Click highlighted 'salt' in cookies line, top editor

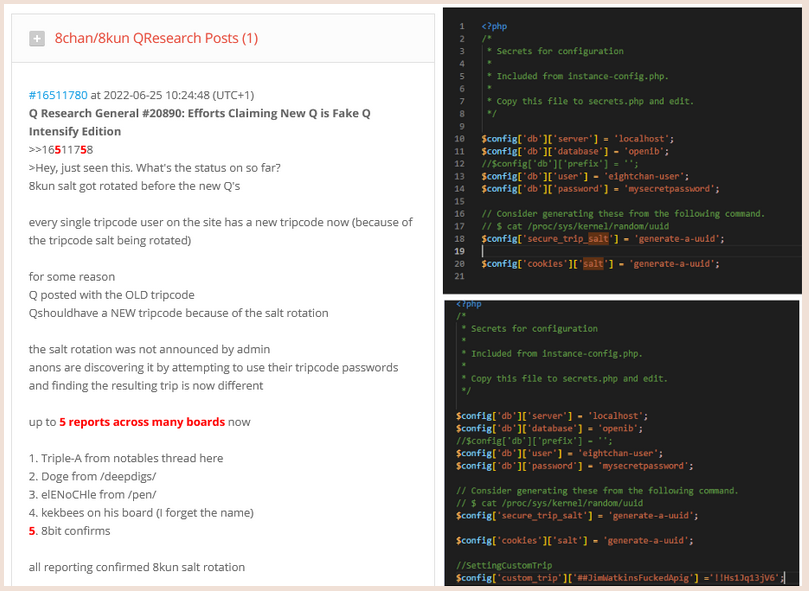pos(593,264)
